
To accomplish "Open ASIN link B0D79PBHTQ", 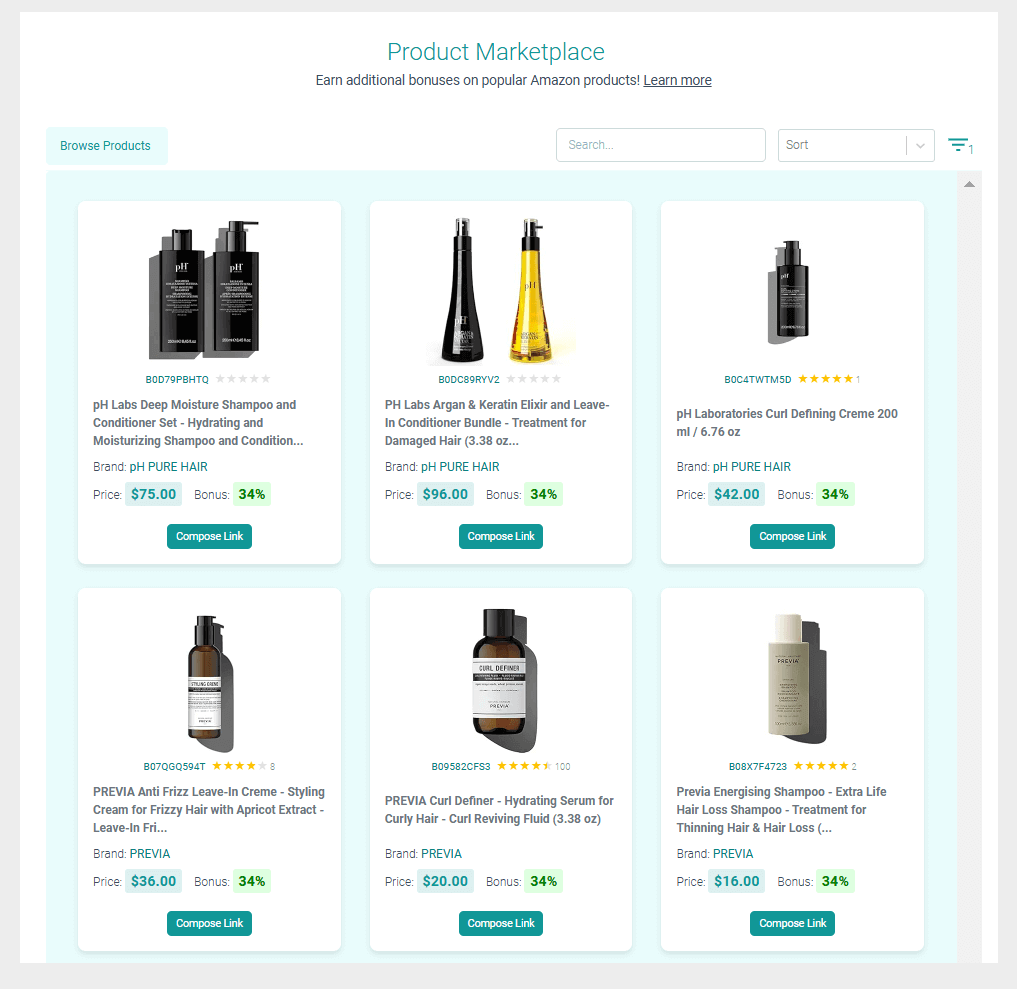I will 177,379.
